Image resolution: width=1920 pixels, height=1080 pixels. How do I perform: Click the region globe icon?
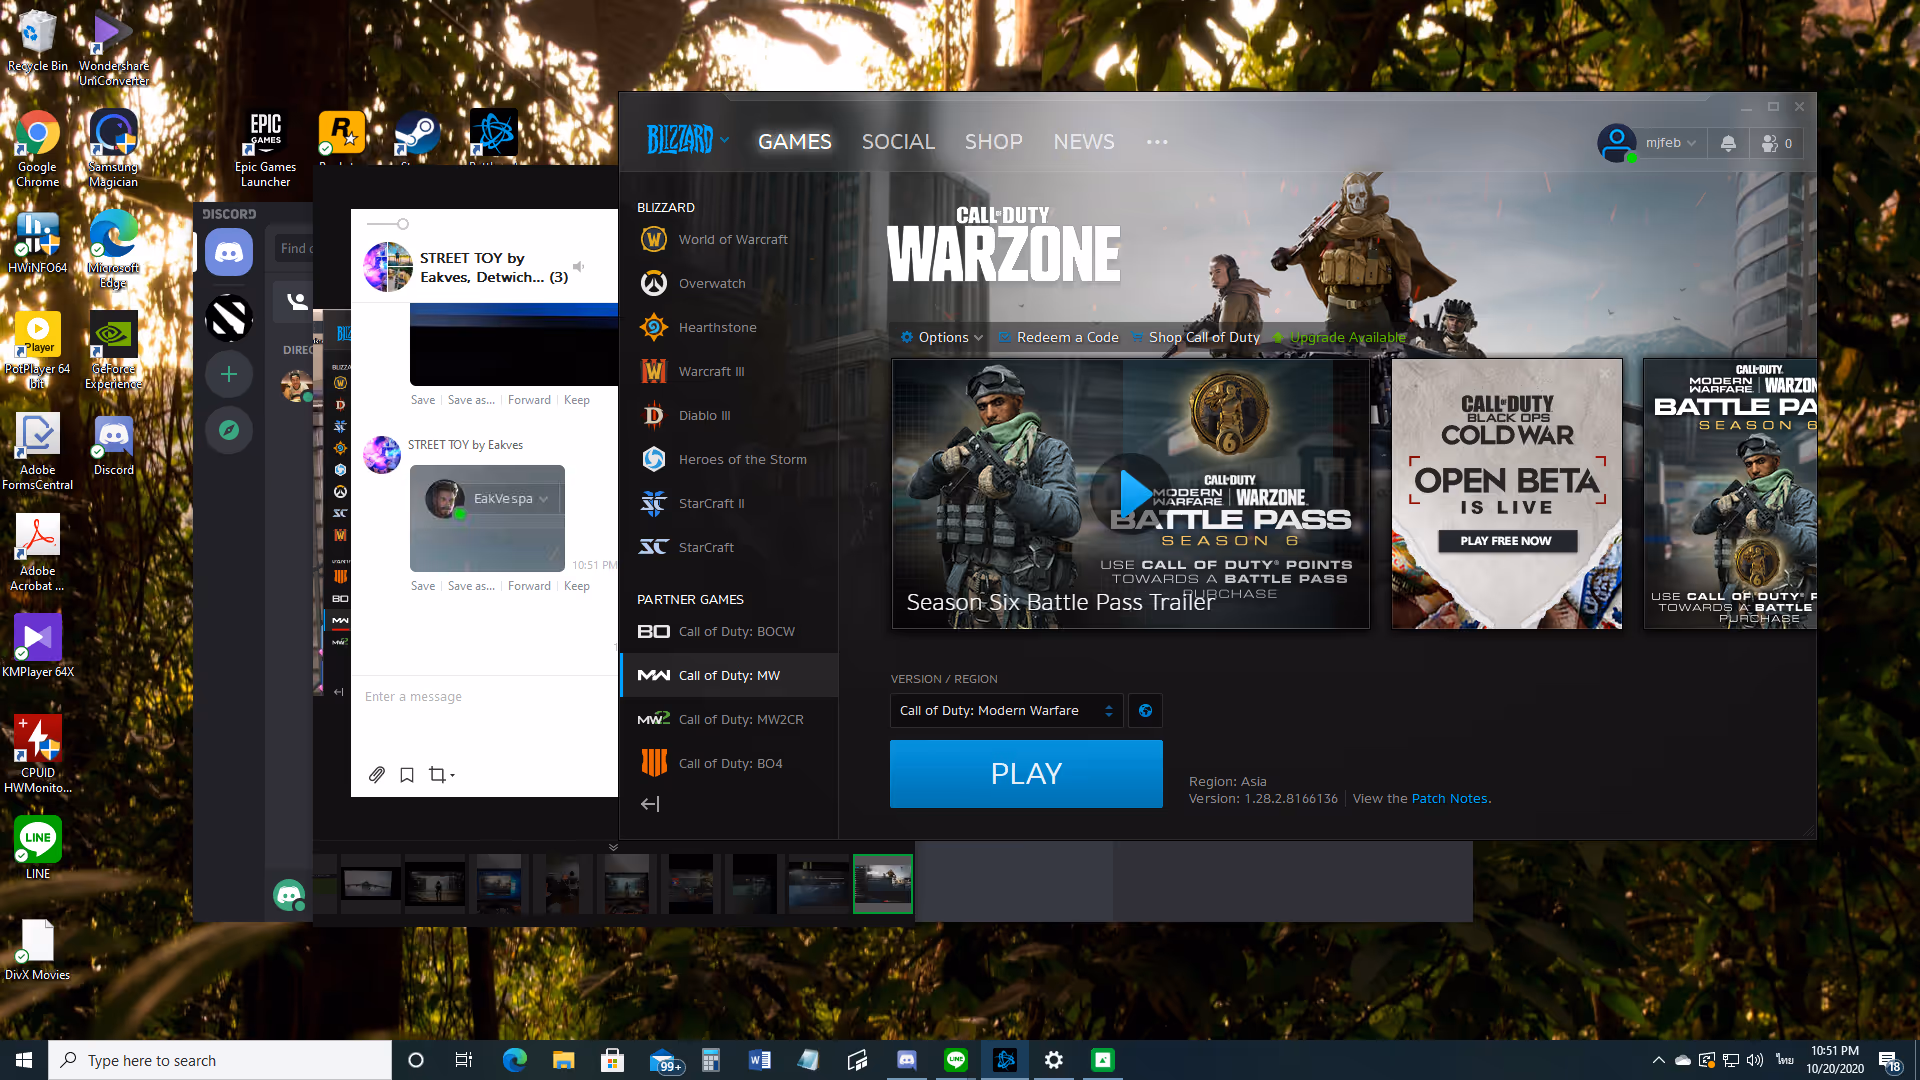tap(1146, 711)
